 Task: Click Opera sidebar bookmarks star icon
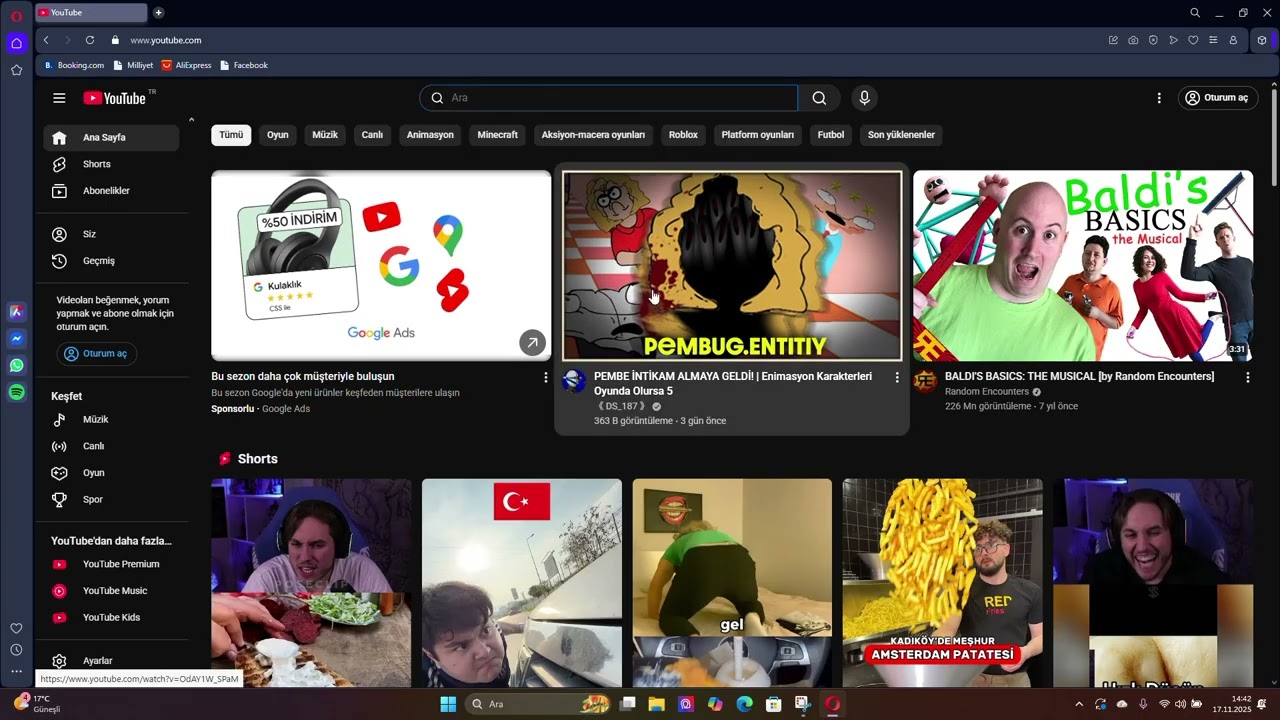17,70
